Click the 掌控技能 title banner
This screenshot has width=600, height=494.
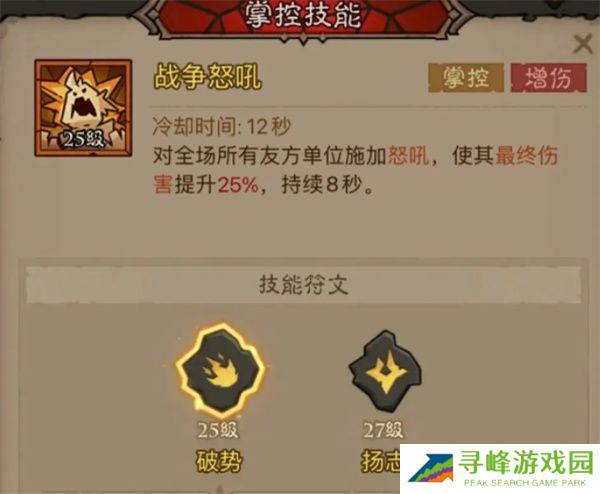tap(303, 16)
